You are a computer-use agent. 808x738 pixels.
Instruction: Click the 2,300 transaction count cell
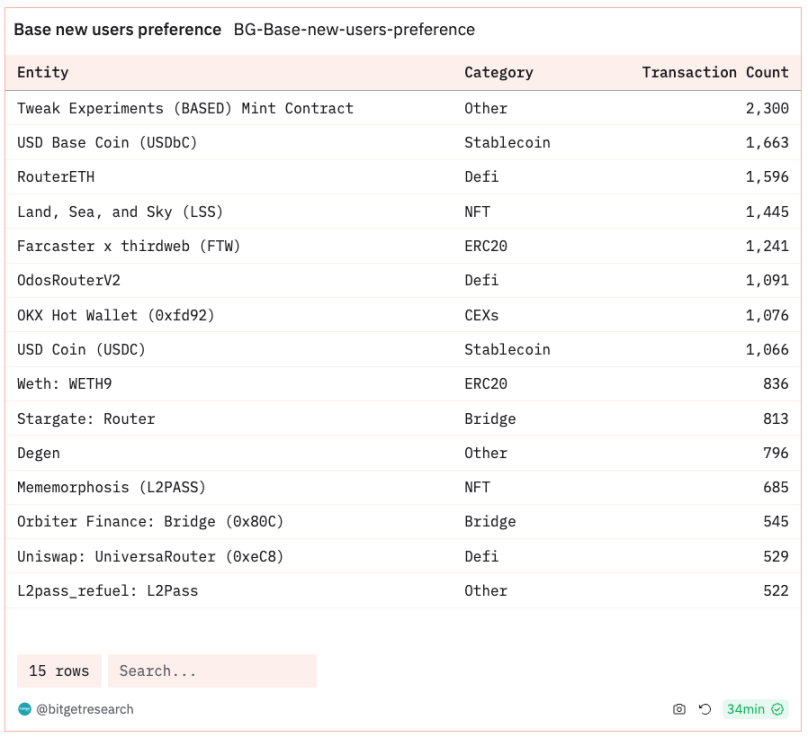coord(766,108)
